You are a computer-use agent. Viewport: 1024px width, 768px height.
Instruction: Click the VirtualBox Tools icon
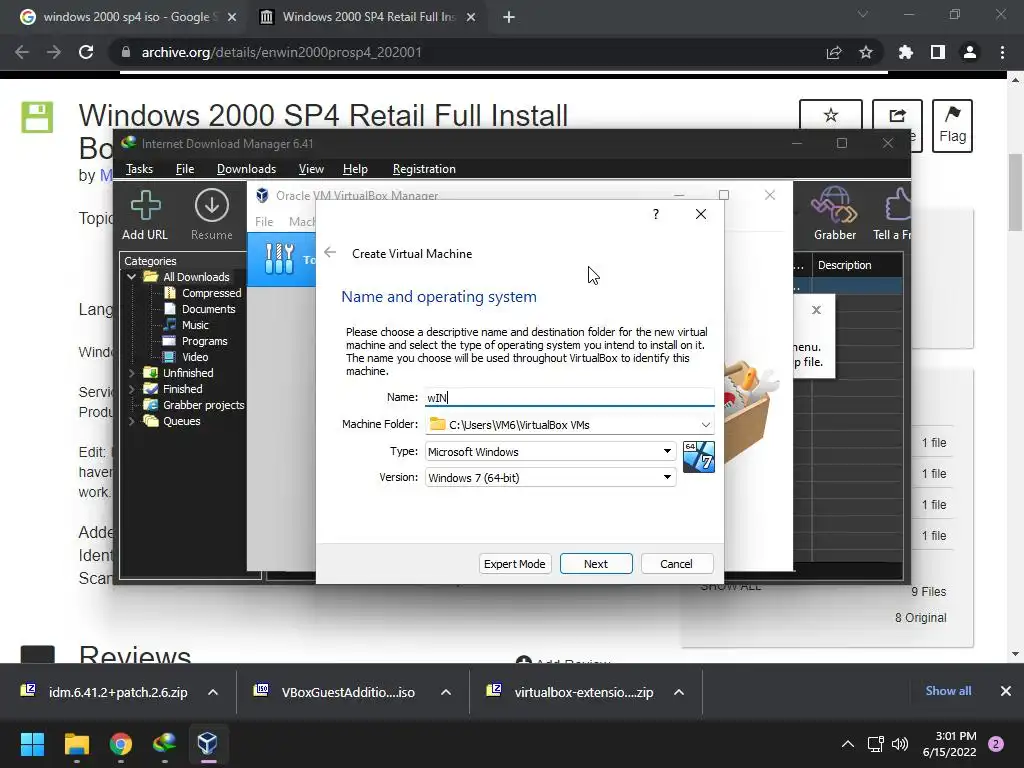[x=280, y=259]
